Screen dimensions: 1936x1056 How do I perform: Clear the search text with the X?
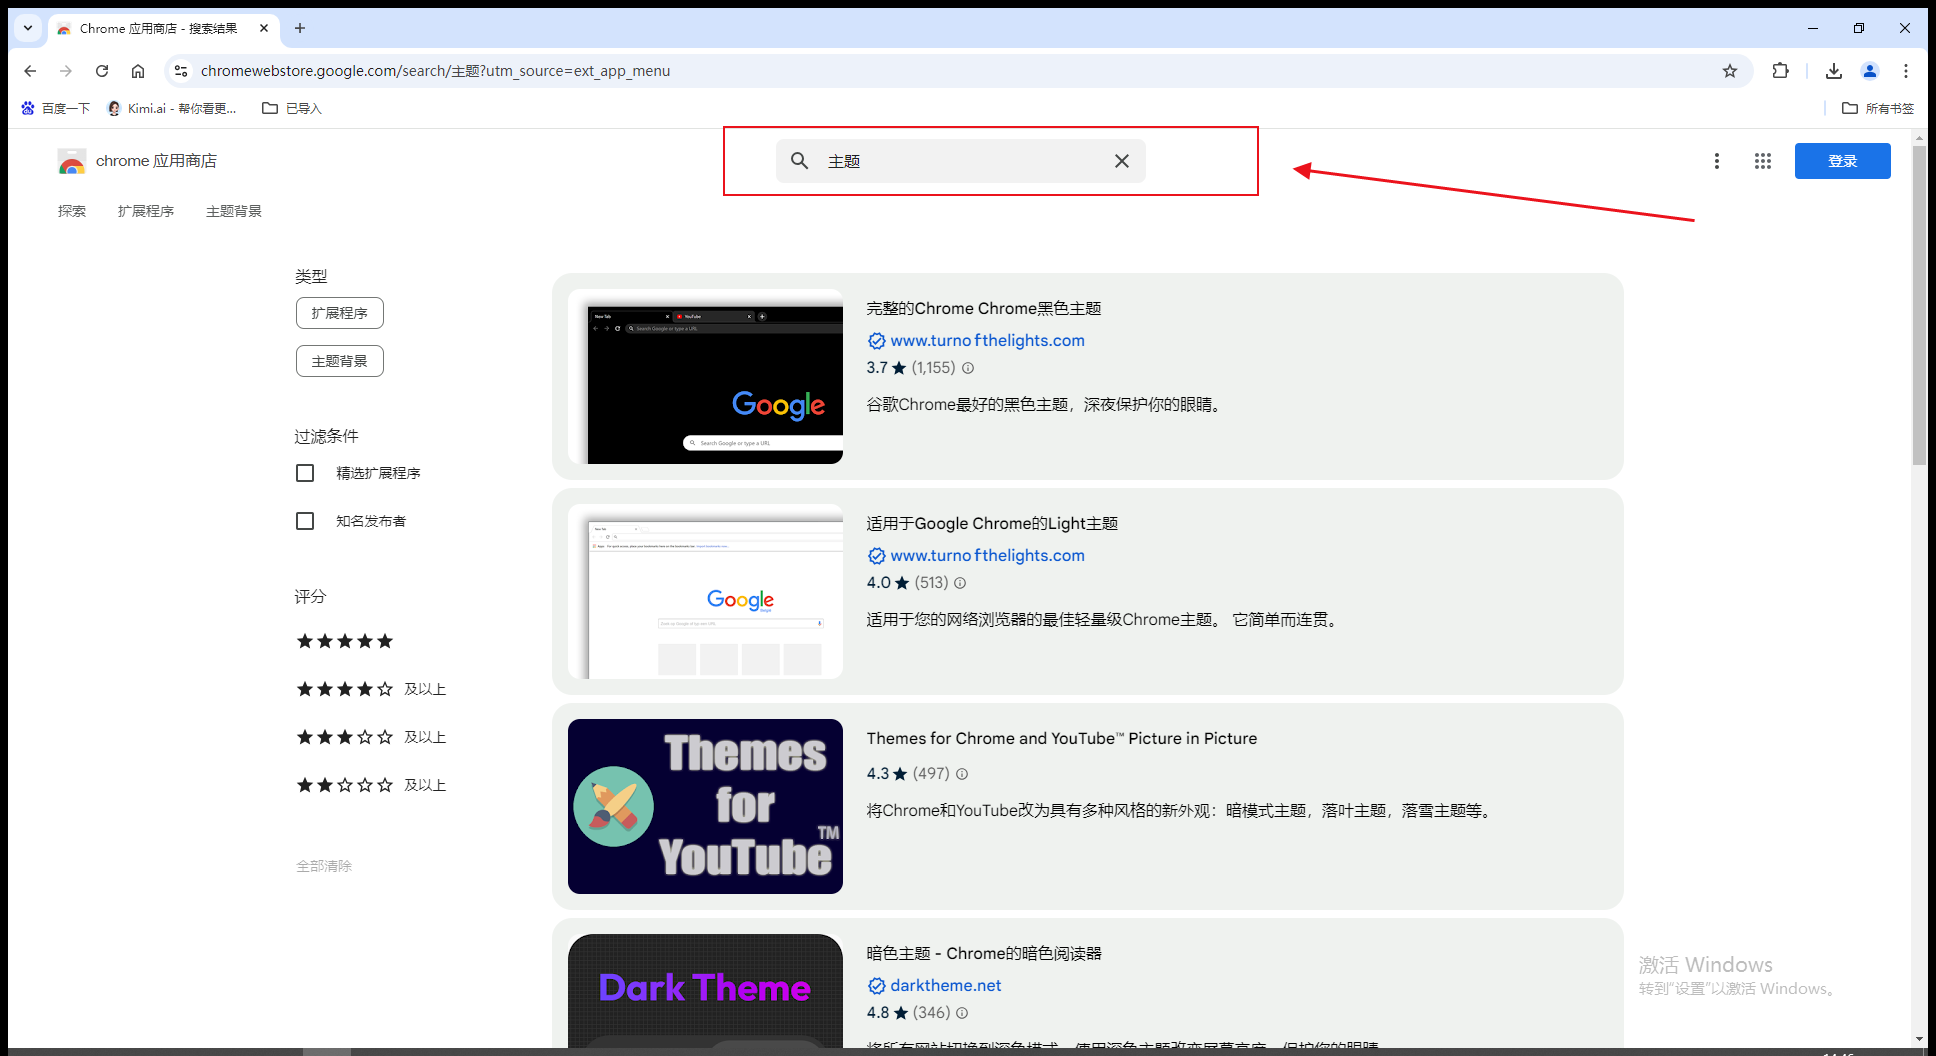tap(1122, 161)
